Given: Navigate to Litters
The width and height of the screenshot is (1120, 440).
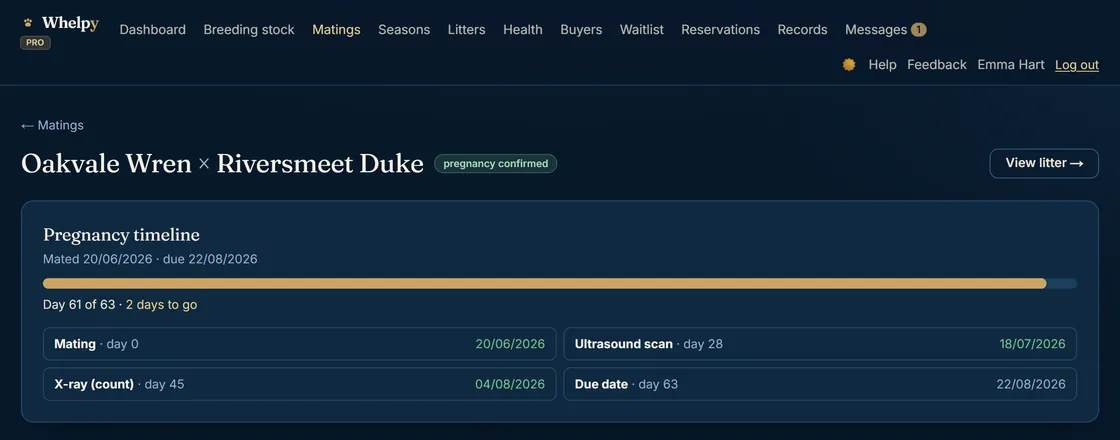Looking at the screenshot, I should (x=466, y=30).
